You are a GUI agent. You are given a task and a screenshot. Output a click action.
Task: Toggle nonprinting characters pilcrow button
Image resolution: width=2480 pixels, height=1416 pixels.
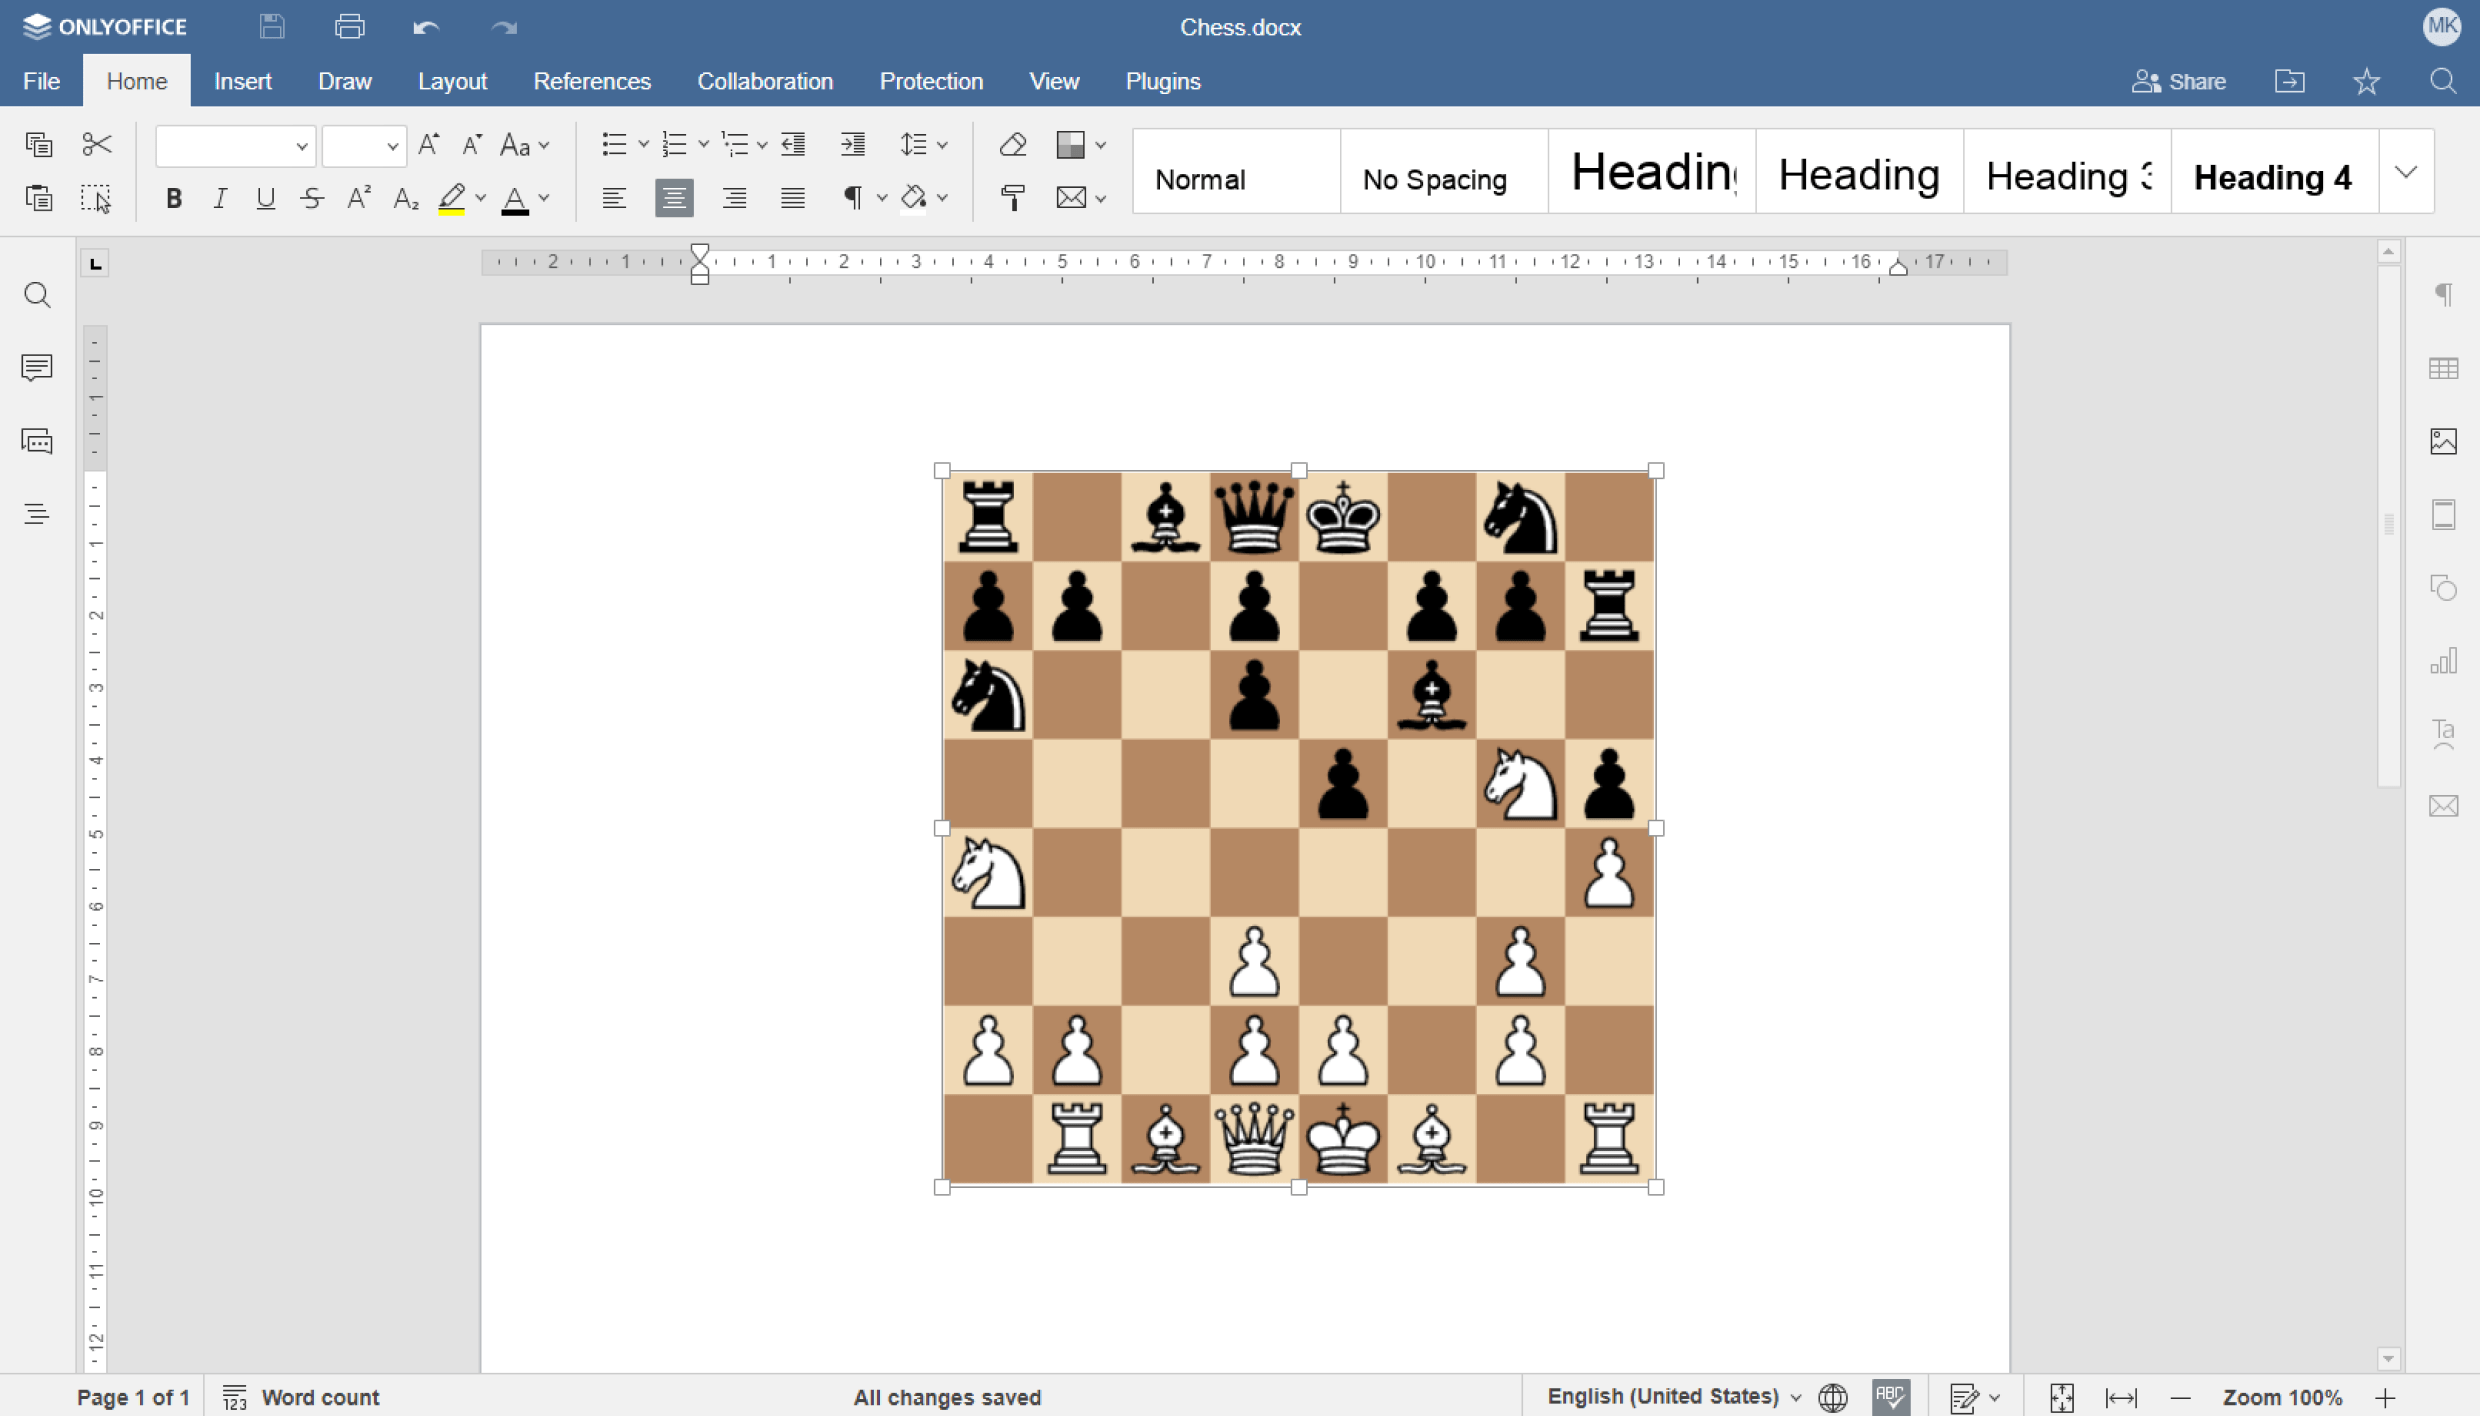pos(853,198)
